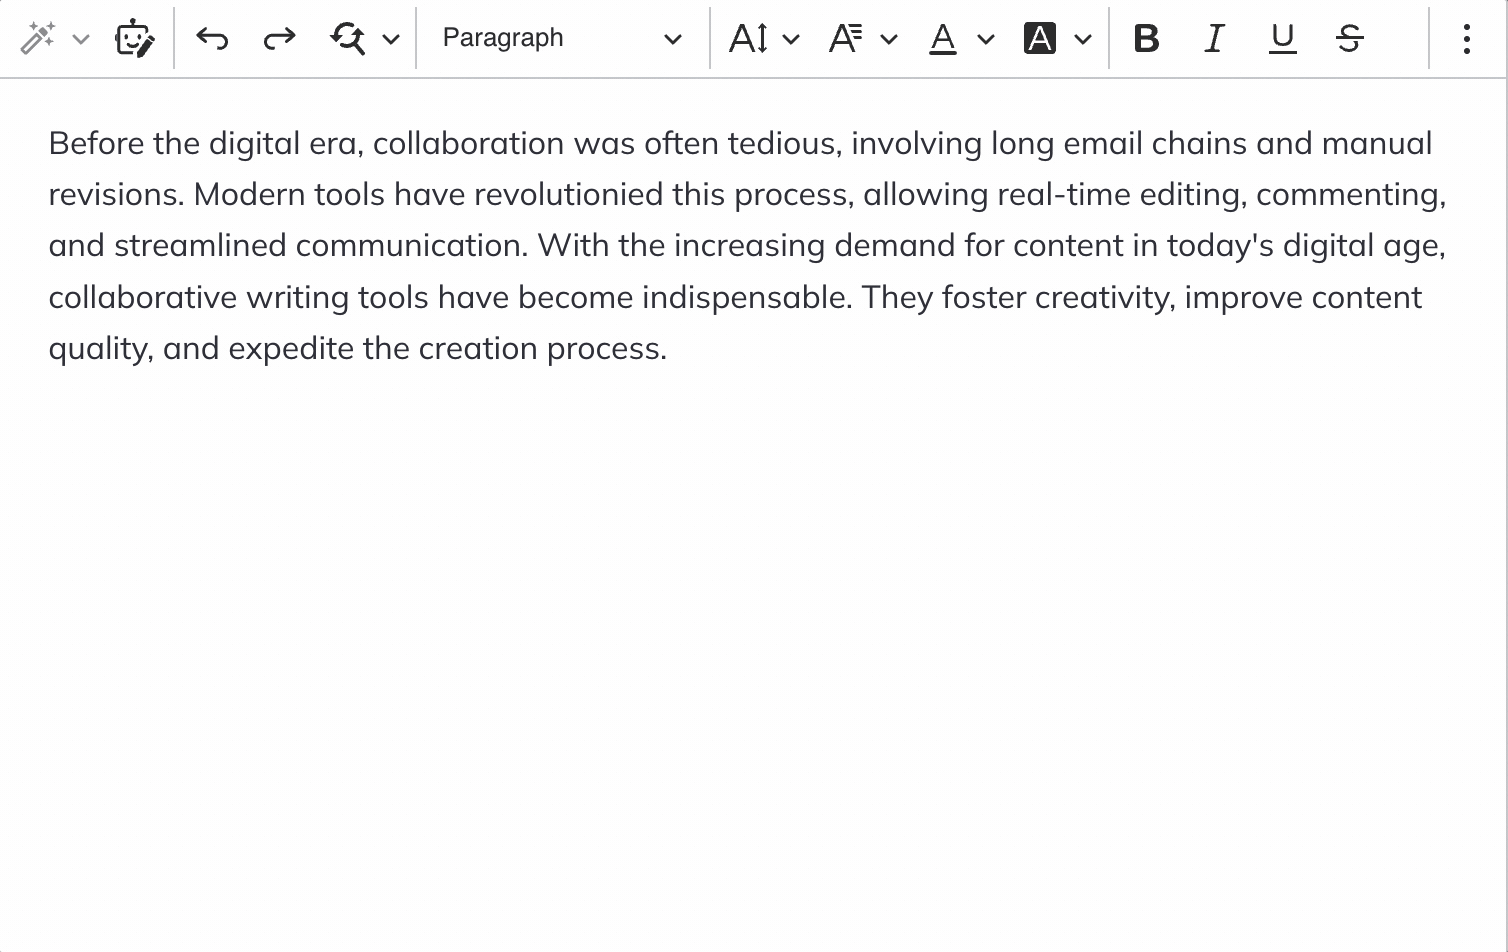The width and height of the screenshot is (1508, 952).
Task: Undo the last edit
Action: 212,38
